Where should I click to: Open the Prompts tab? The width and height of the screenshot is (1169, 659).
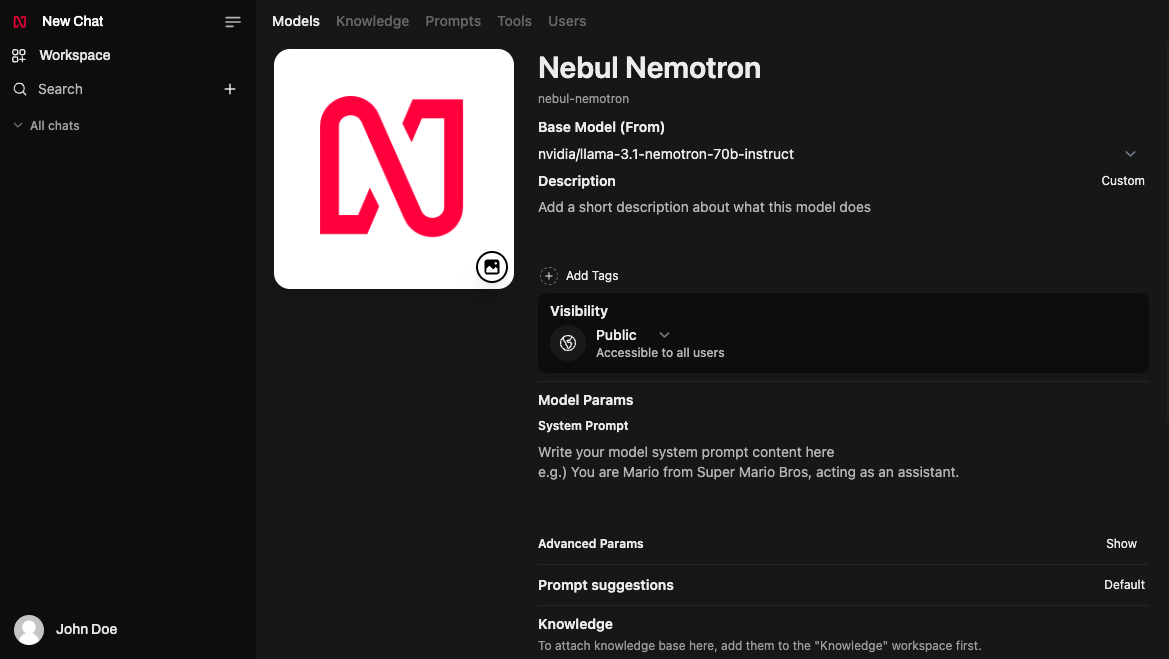453,22
